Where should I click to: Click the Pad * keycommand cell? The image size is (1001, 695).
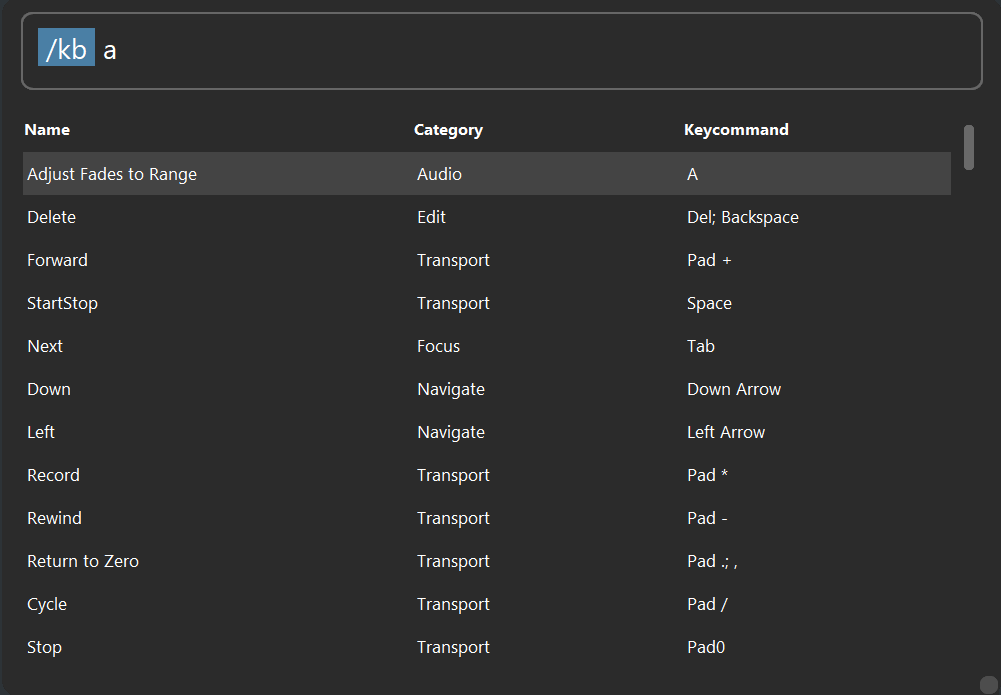707,475
